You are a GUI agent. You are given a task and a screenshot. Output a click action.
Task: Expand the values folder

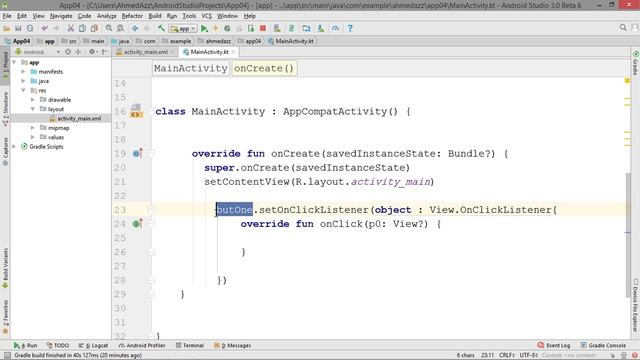pyautogui.click(x=33, y=137)
